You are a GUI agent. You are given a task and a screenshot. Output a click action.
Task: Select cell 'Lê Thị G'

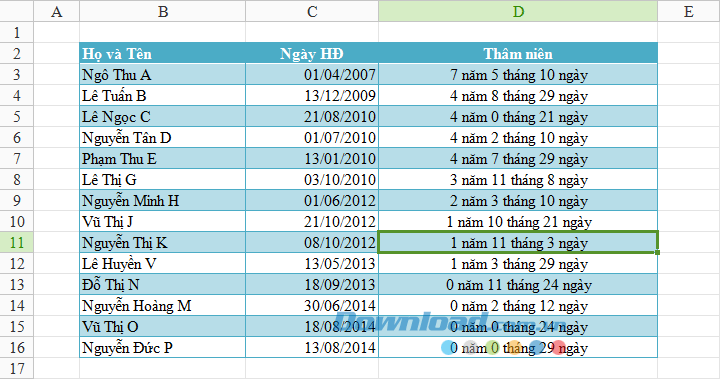coord(163,180)
